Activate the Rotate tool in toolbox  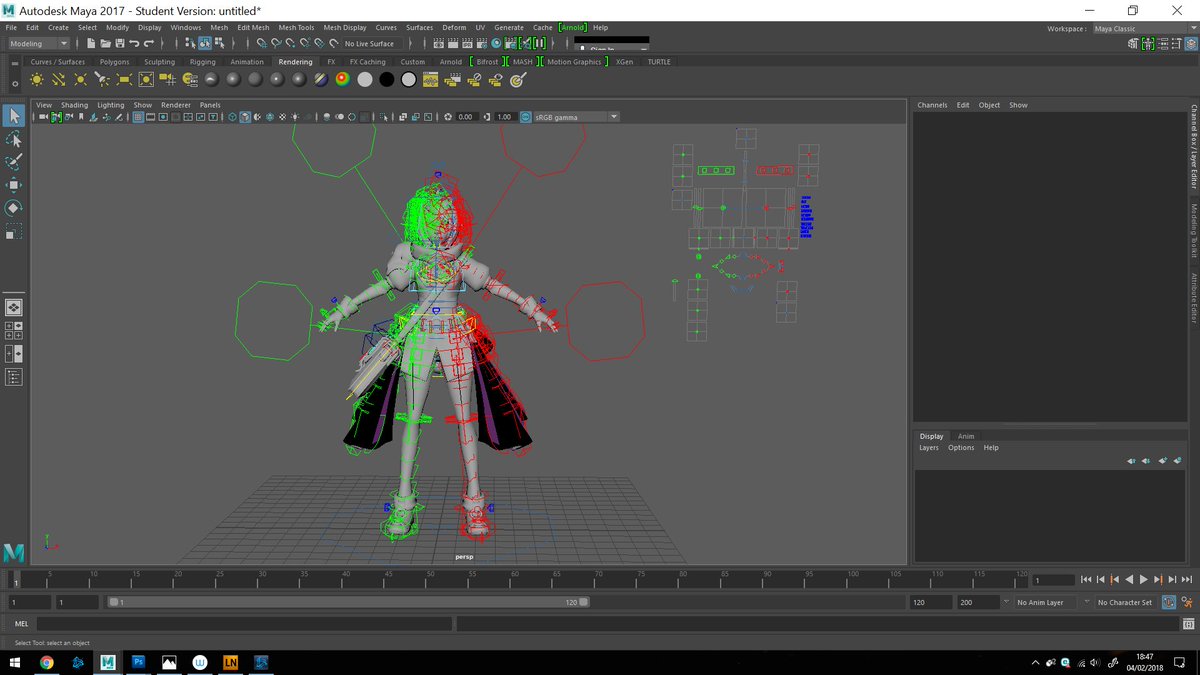point(14,208)
